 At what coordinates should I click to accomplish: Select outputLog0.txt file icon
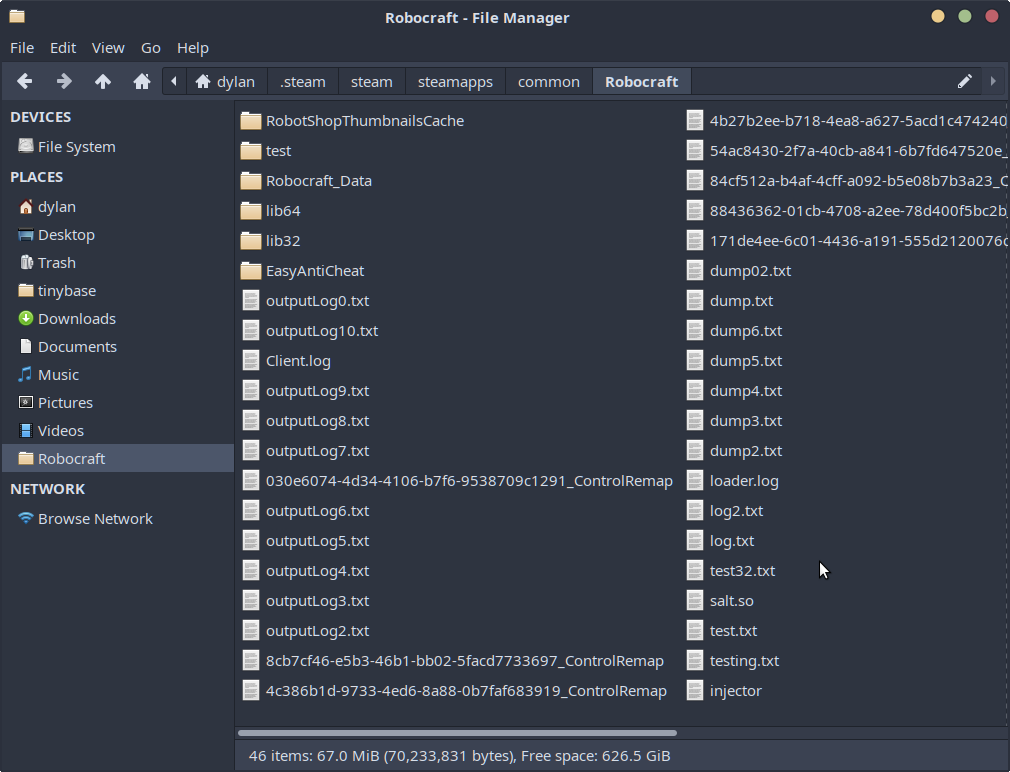[251, 301]
